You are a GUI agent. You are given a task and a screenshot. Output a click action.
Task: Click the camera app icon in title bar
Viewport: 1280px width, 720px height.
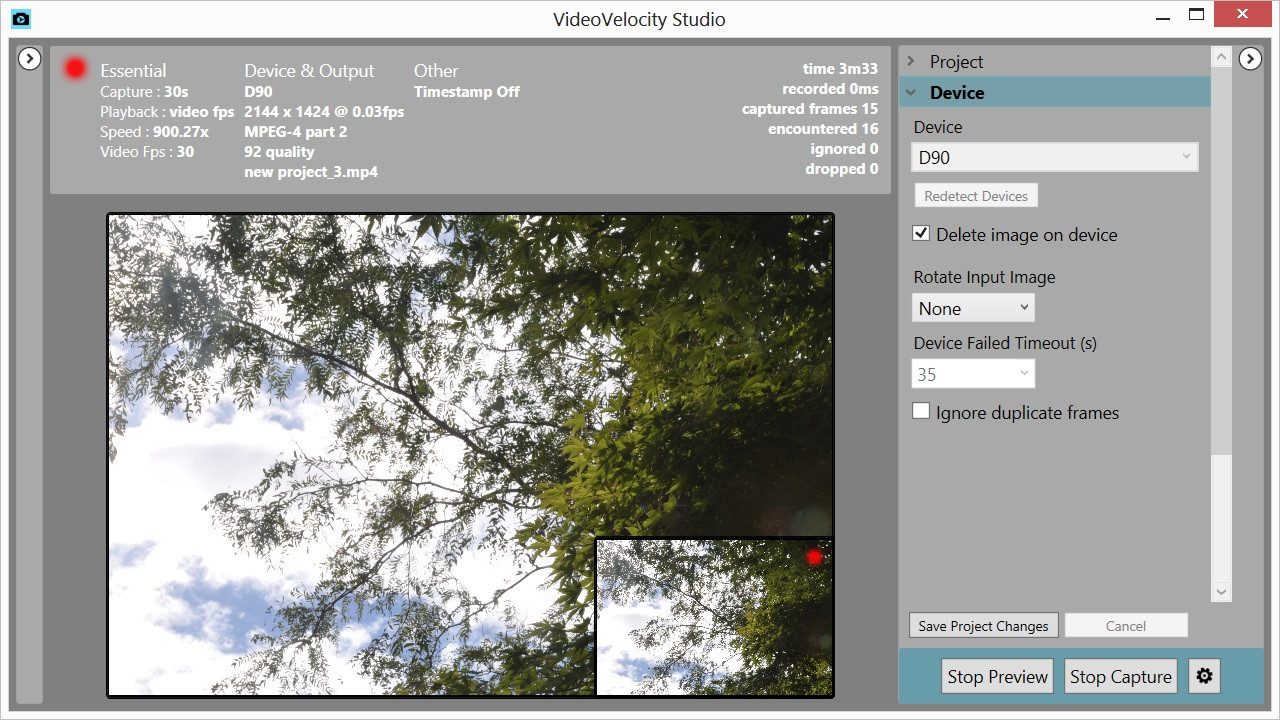pos(20,18)
